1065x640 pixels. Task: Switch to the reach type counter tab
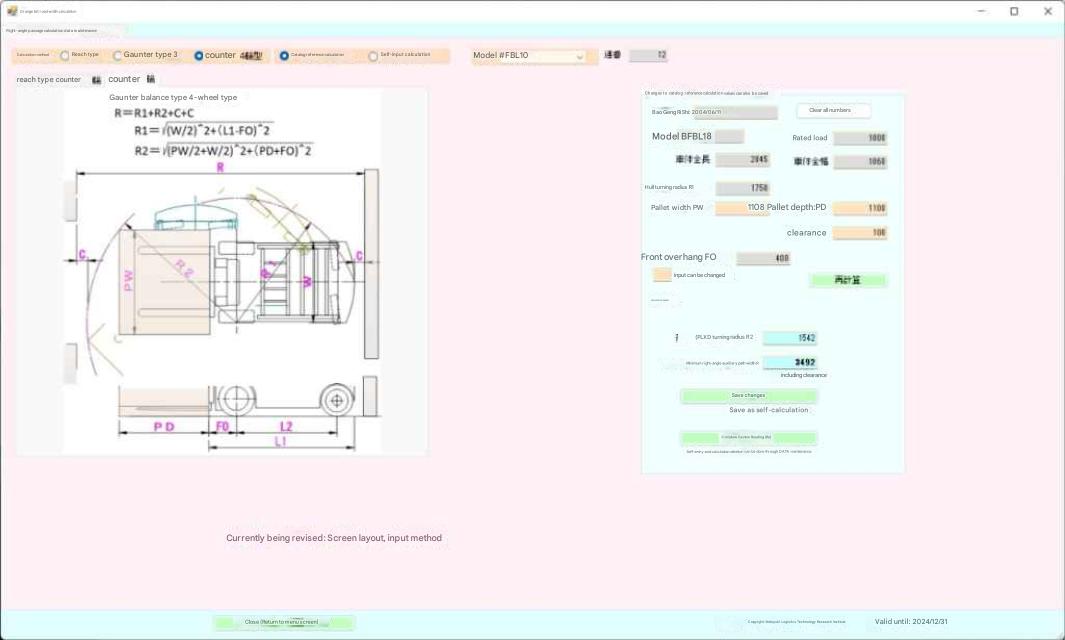point(49,80)
